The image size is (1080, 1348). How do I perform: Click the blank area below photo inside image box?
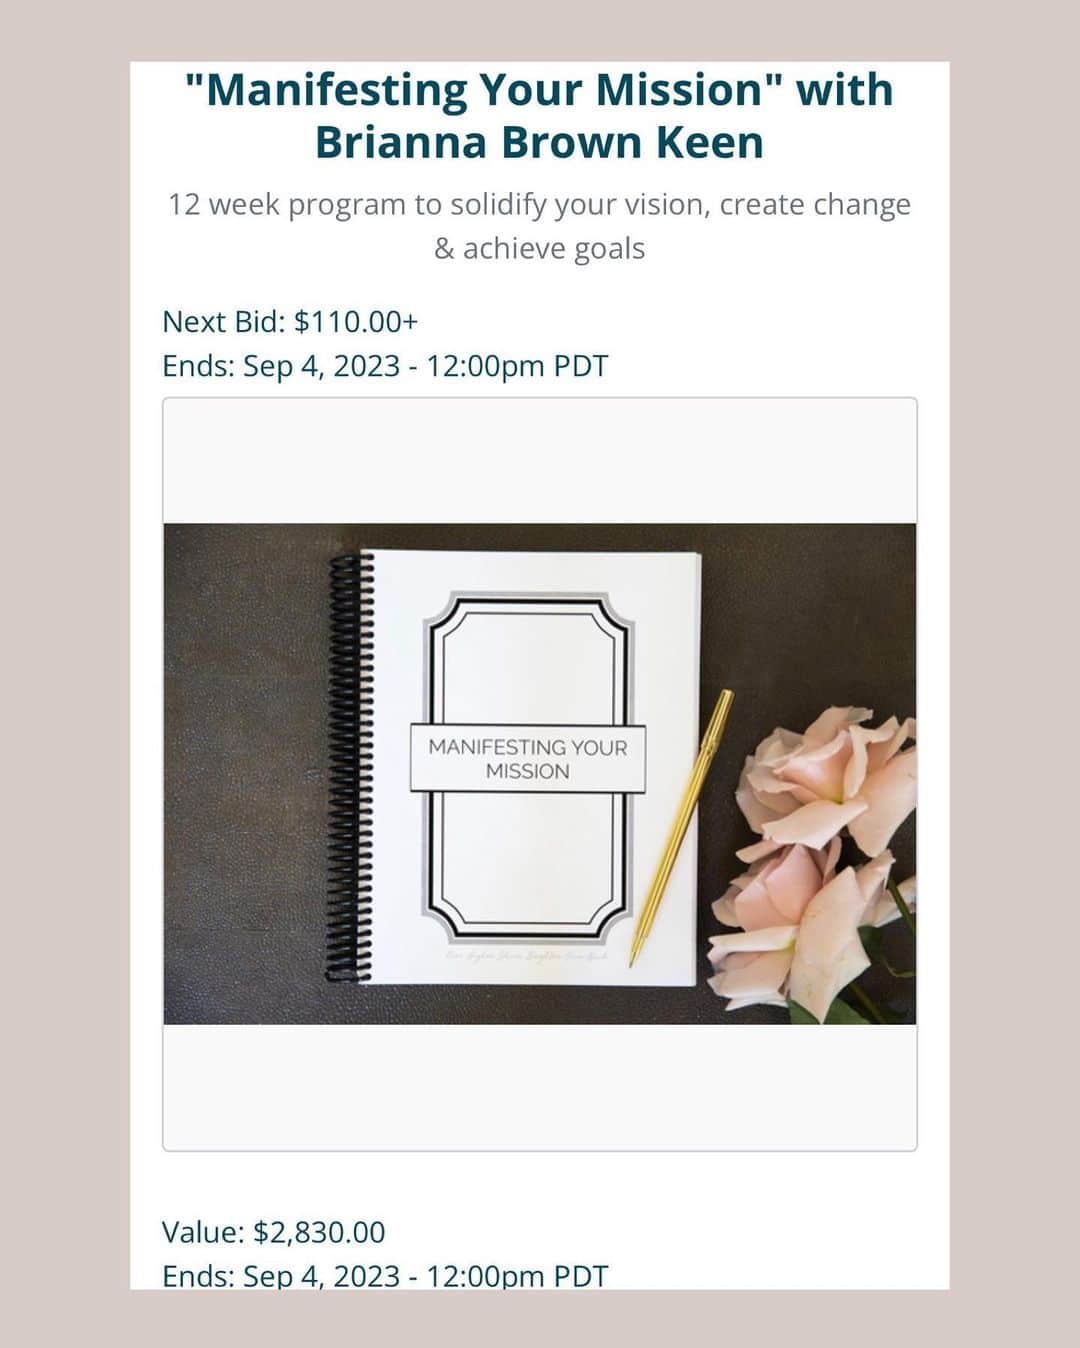tap(539, 1087)
